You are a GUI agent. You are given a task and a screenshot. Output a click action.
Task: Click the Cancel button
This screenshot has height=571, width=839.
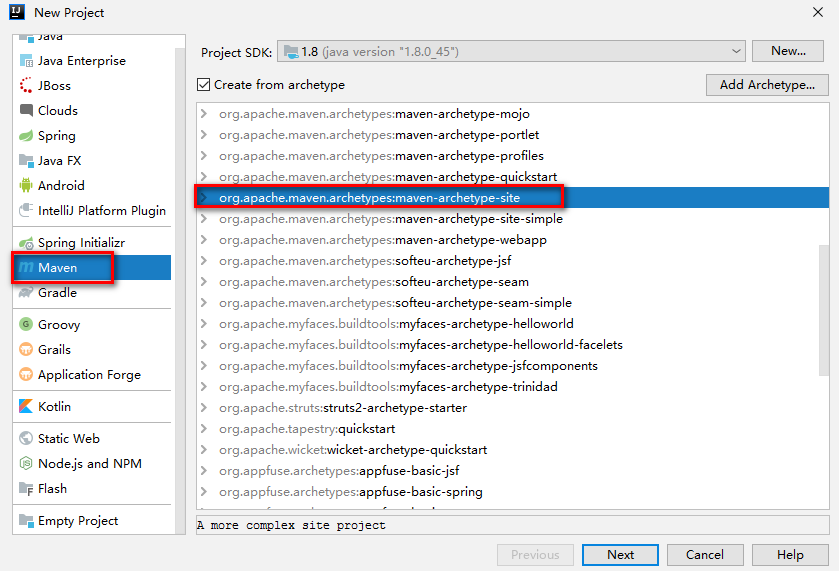pyautogui.click(x=705, y=555)
